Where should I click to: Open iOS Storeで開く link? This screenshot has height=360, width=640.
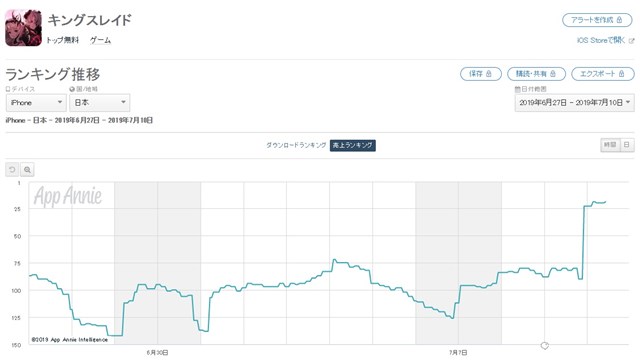[601, 40]
